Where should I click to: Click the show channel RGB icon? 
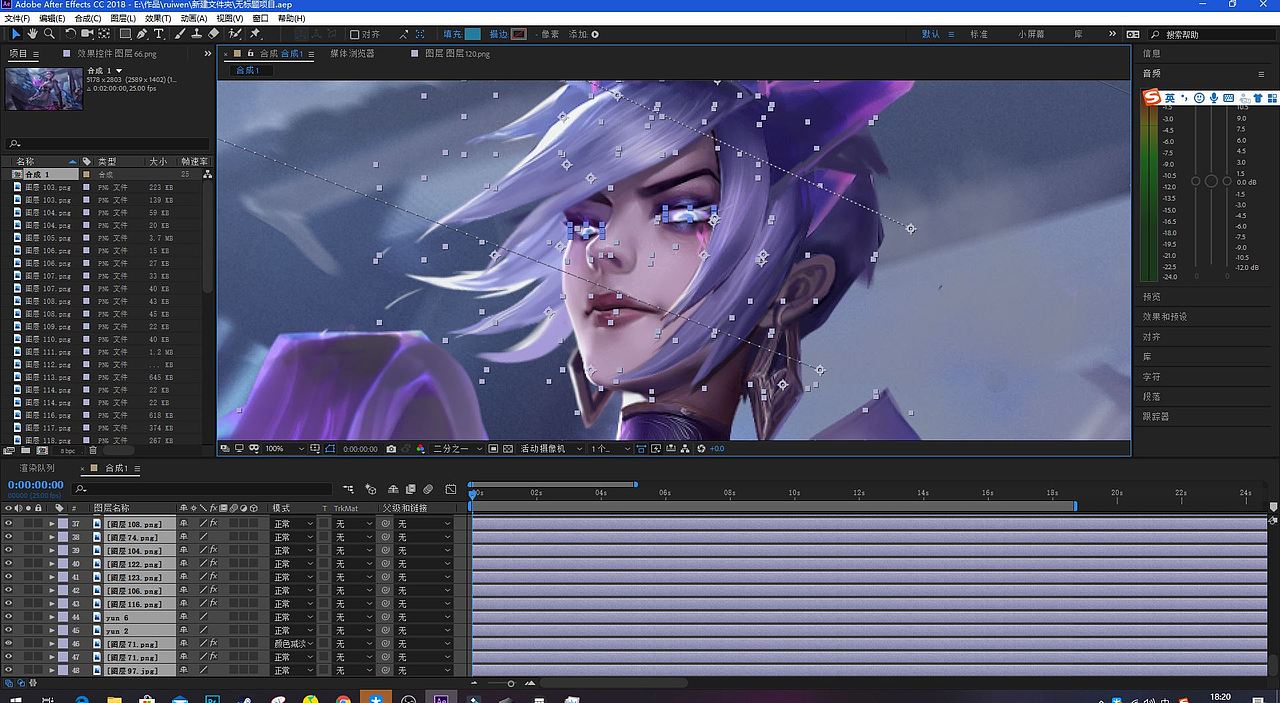point(421,449)
